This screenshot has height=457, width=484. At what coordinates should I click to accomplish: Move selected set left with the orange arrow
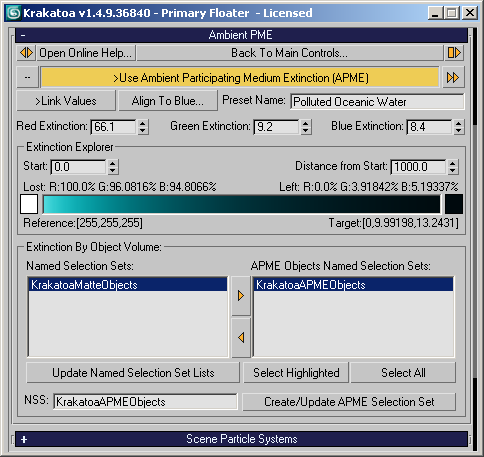[241, 337]
